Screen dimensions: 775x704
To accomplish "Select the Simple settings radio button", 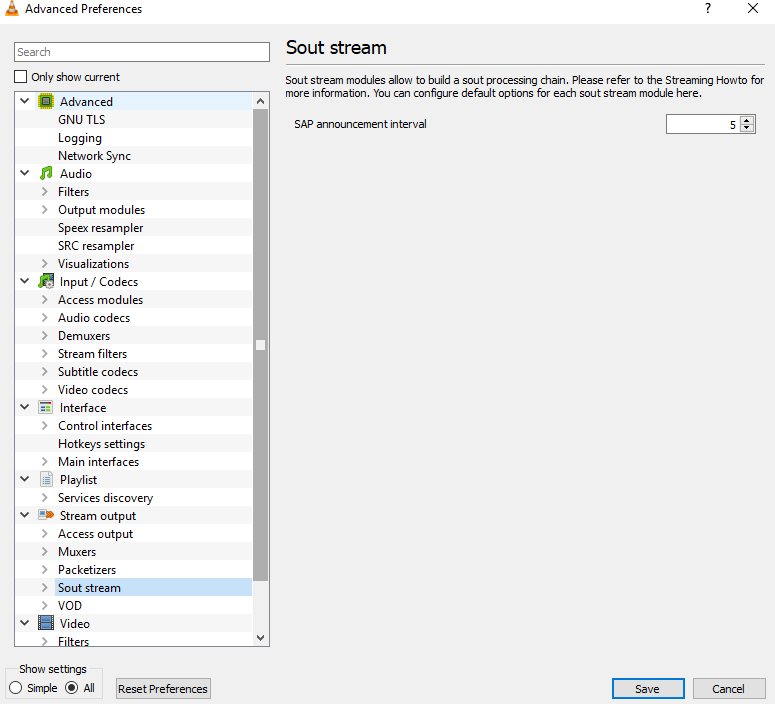I will point(15,688).
